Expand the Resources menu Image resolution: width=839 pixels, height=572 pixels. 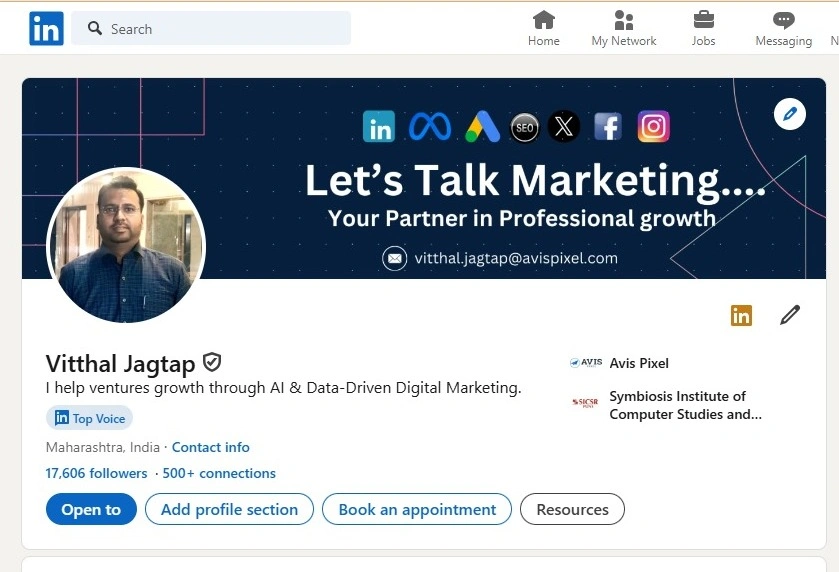click(x=572, y=509)
